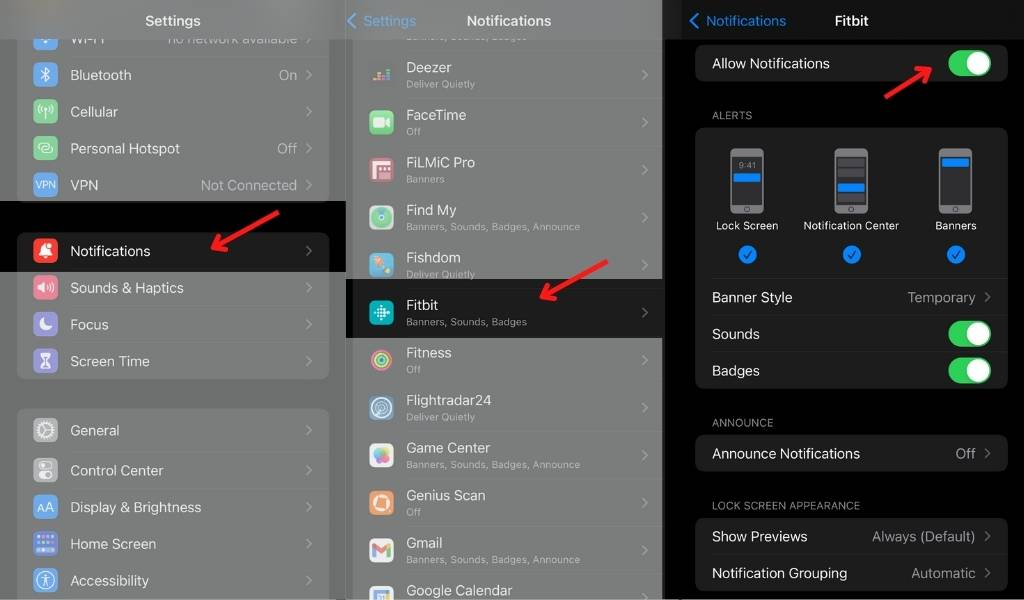Viewport: 1024px width, 600px height.
Task: Go back to Notifications from Fitbit
Action: (x=737, y=21)
